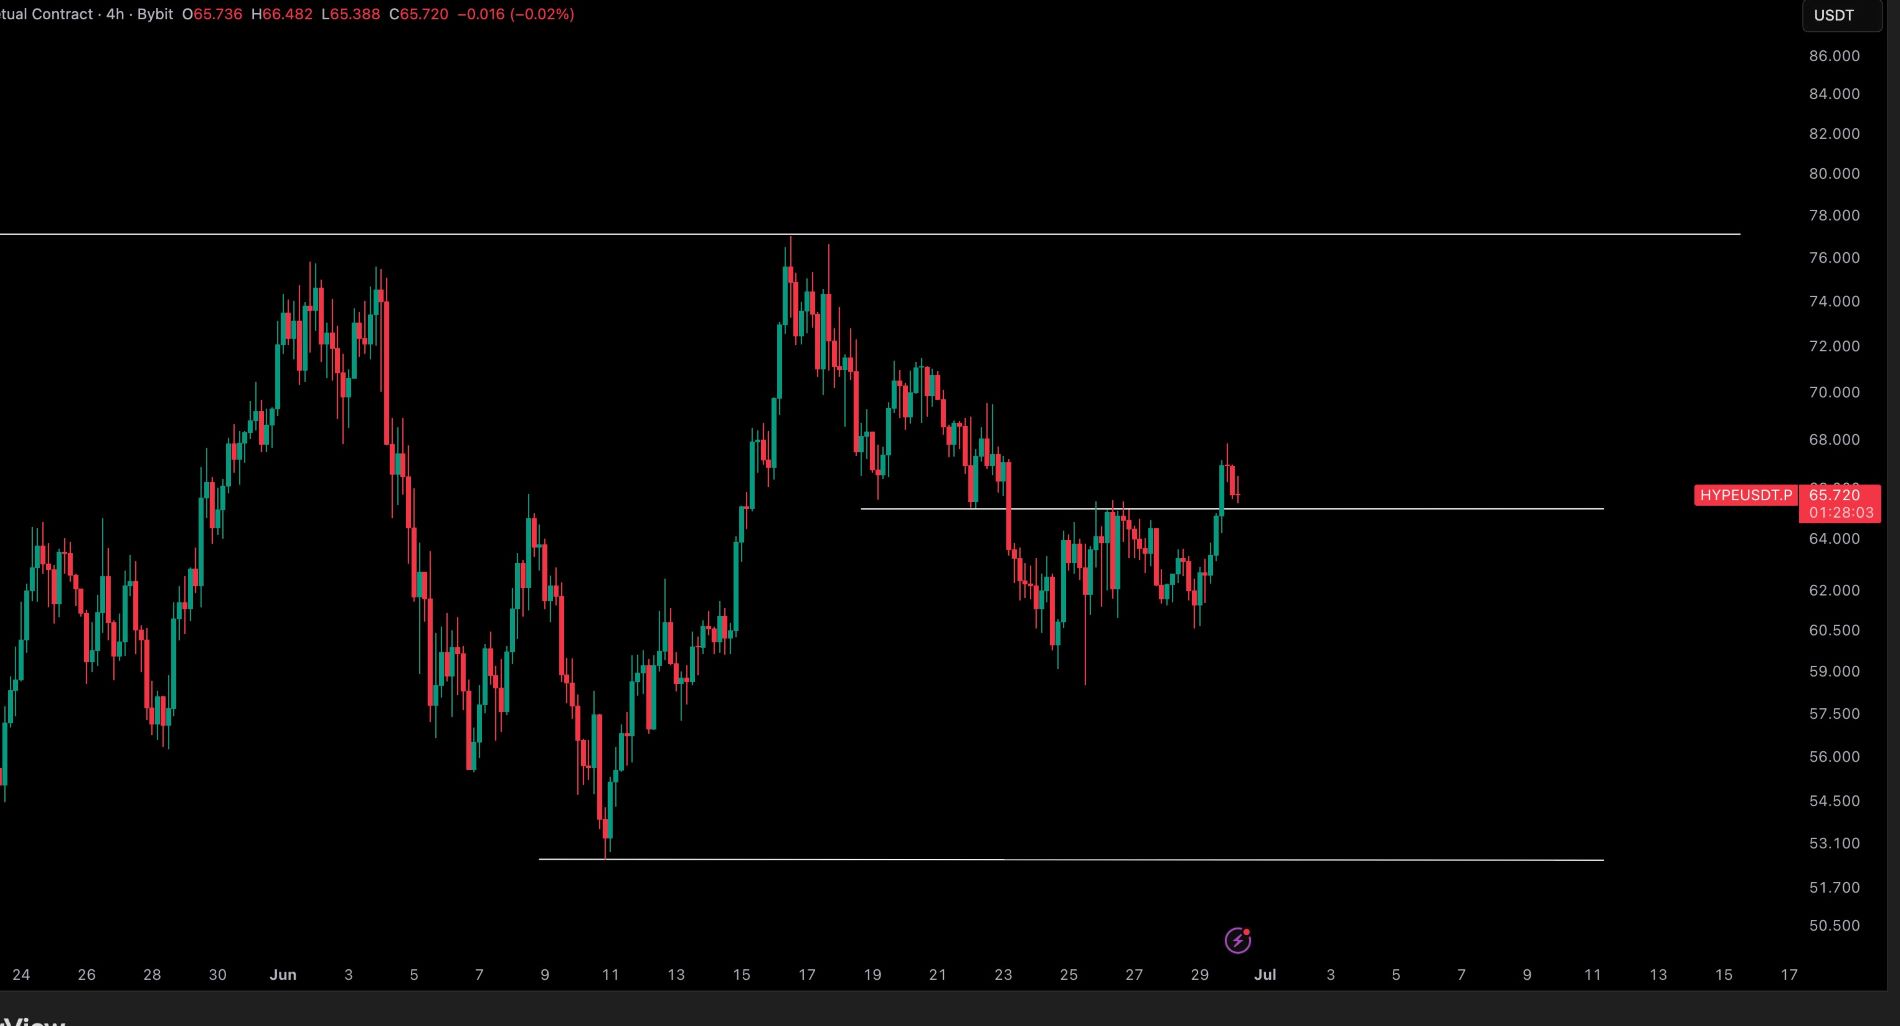The height and width of the screenshot is (1026, 1900).
Task: Click the 82.000 price axis label
Action: [1834, 134]
